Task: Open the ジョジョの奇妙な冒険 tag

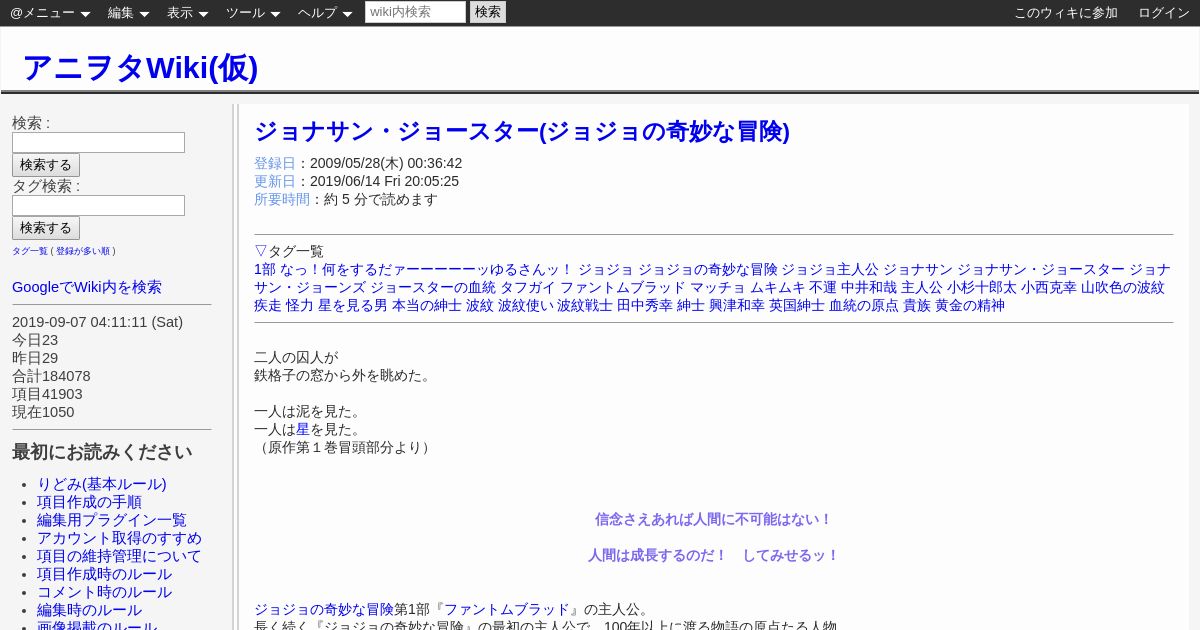Action: (707, 269)
